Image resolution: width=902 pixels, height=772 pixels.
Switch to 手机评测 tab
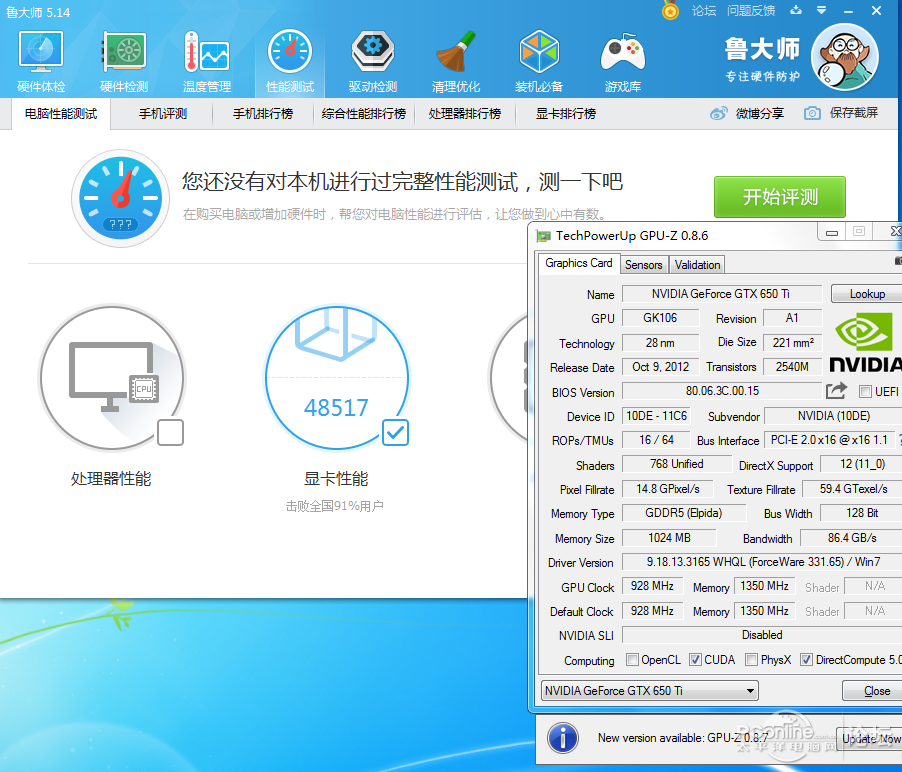(x=163, y=114)
